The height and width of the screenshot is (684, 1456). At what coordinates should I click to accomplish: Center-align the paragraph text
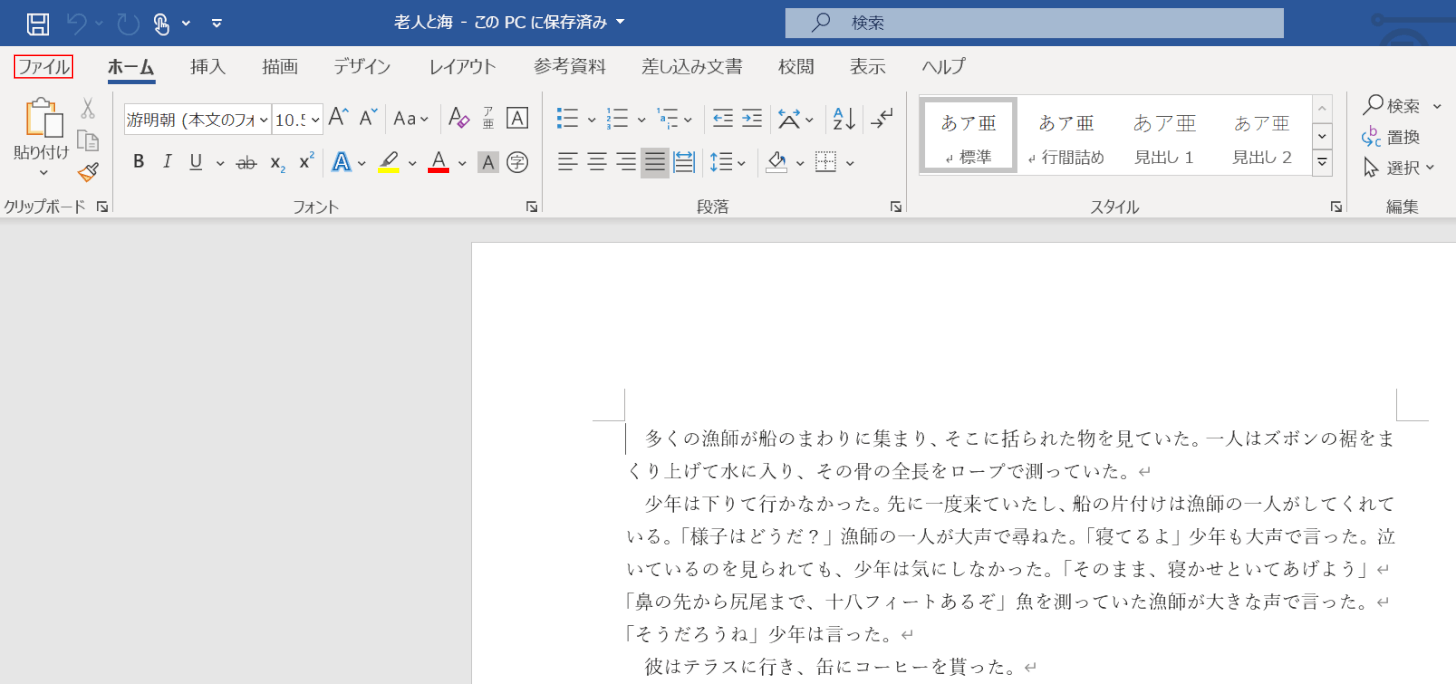[597, 162]
